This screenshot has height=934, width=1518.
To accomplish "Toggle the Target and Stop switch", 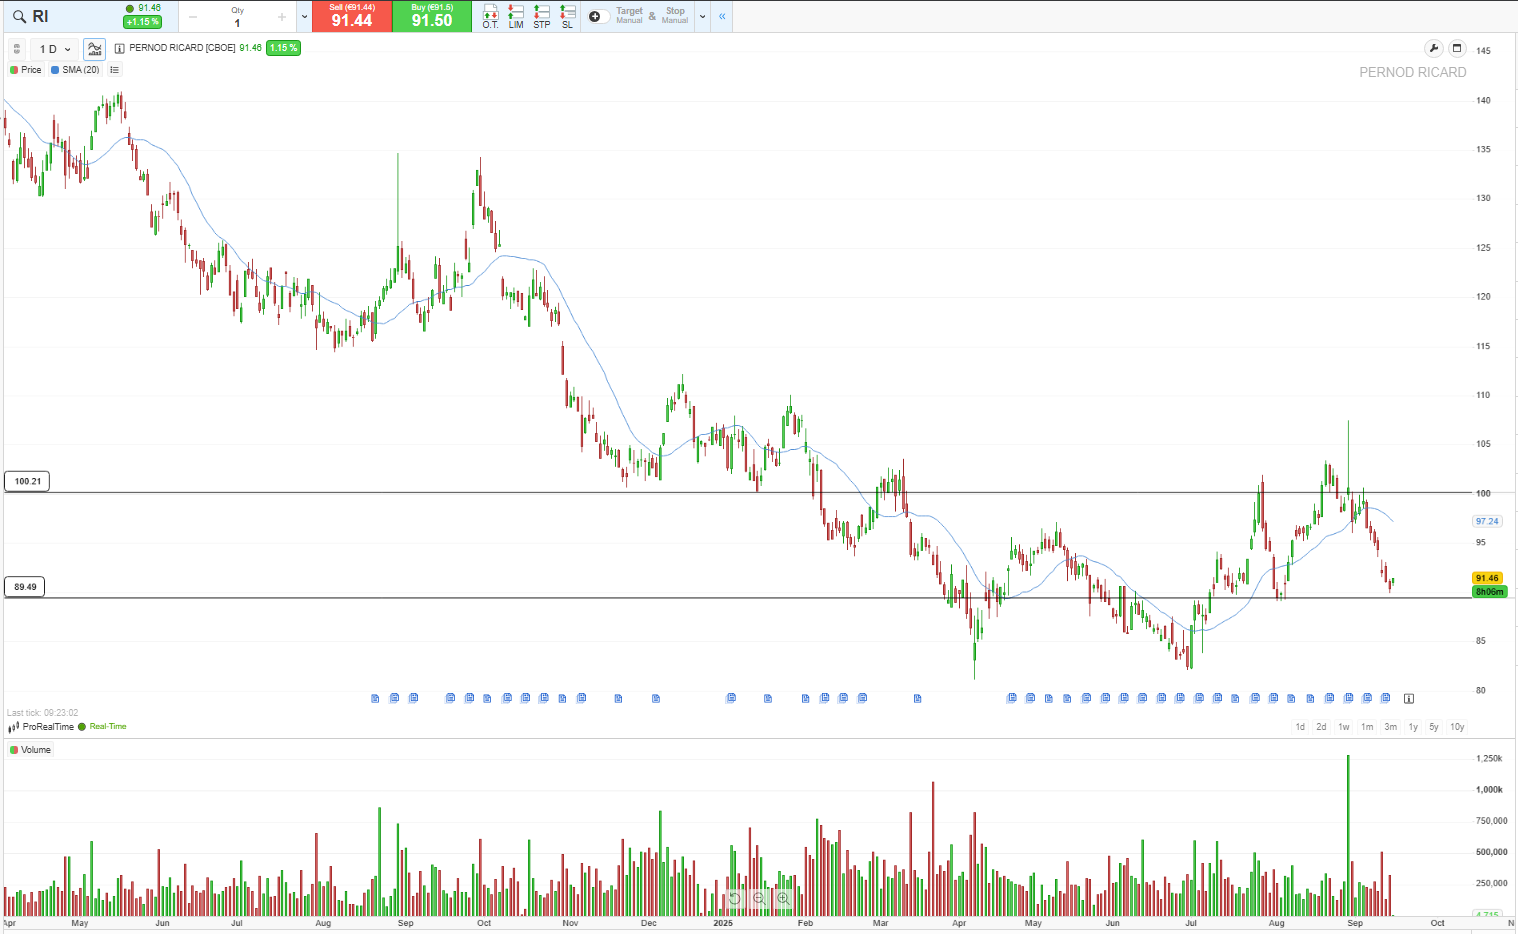I will pos(598,16).
